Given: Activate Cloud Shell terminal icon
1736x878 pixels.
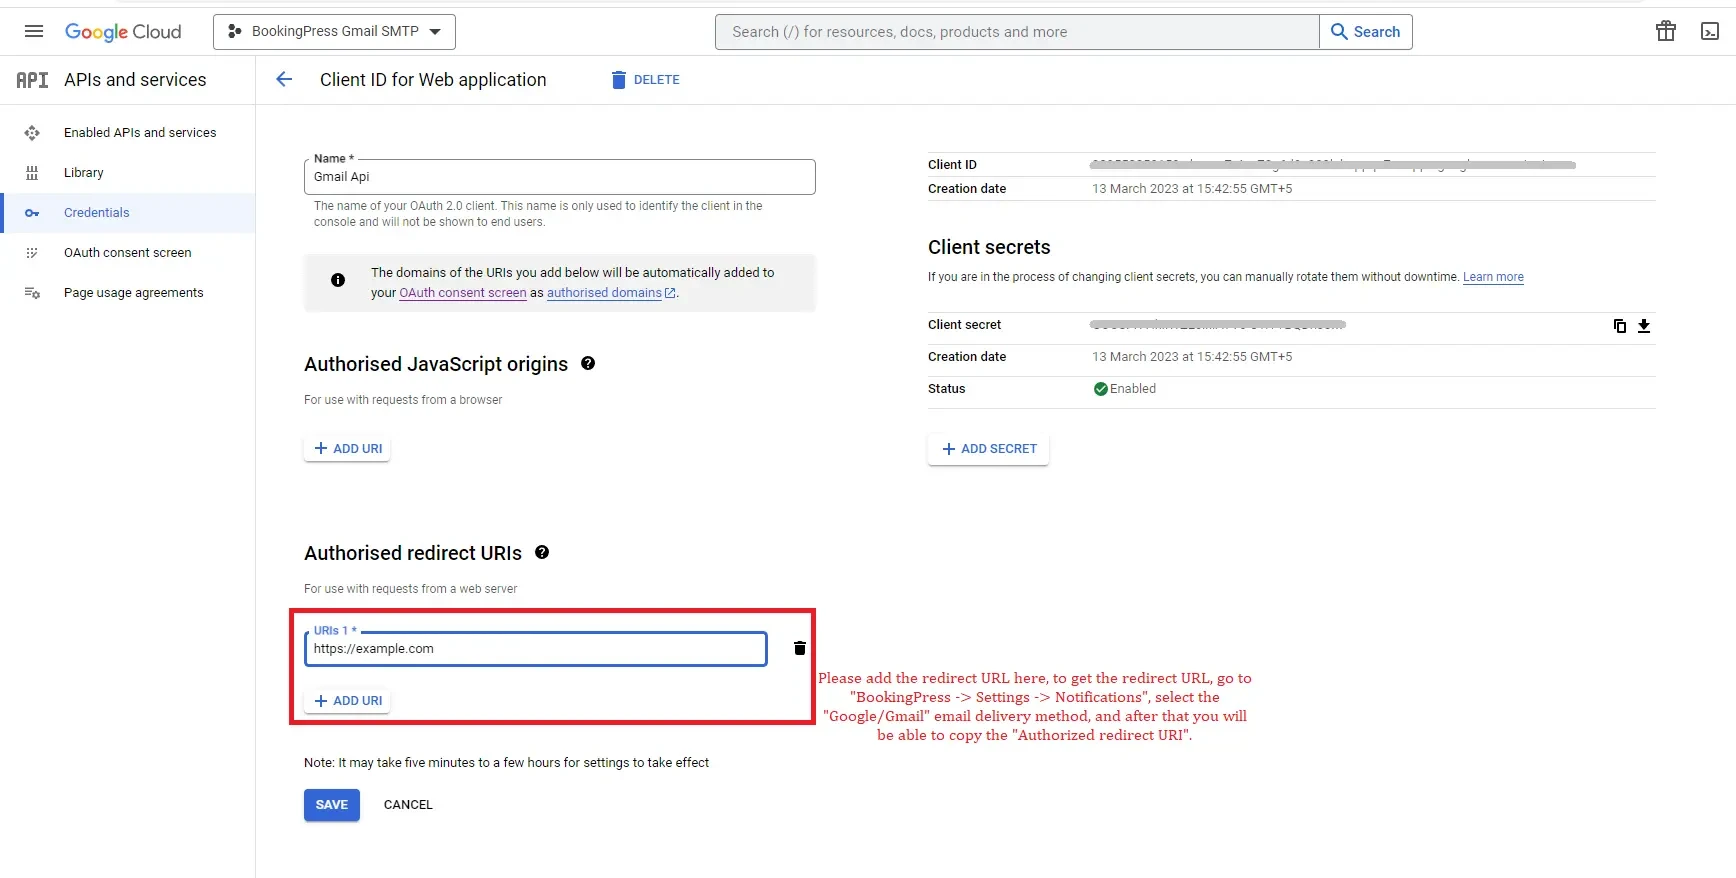Looking at the screenshot, I should (1710, 31).
